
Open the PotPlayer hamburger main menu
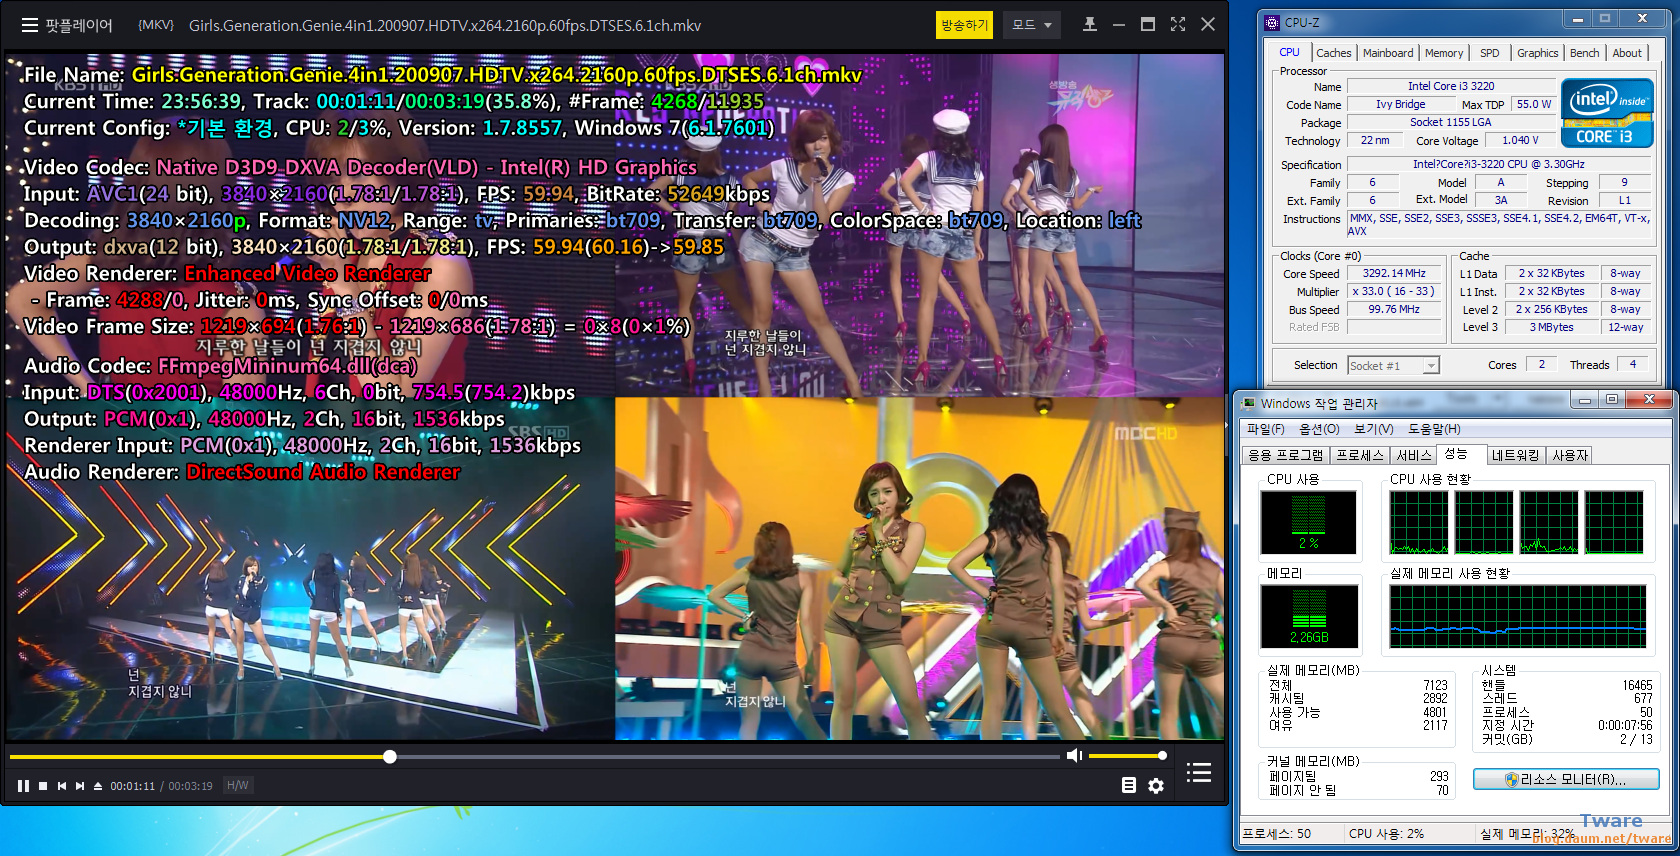(x=30, y=25)
